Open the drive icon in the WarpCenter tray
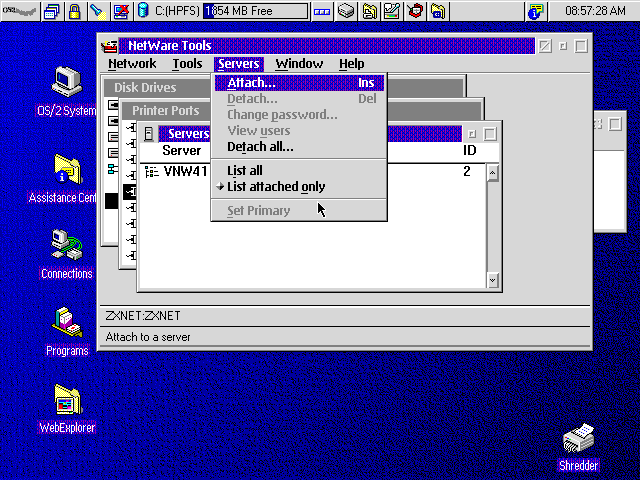 pos(346,11)
